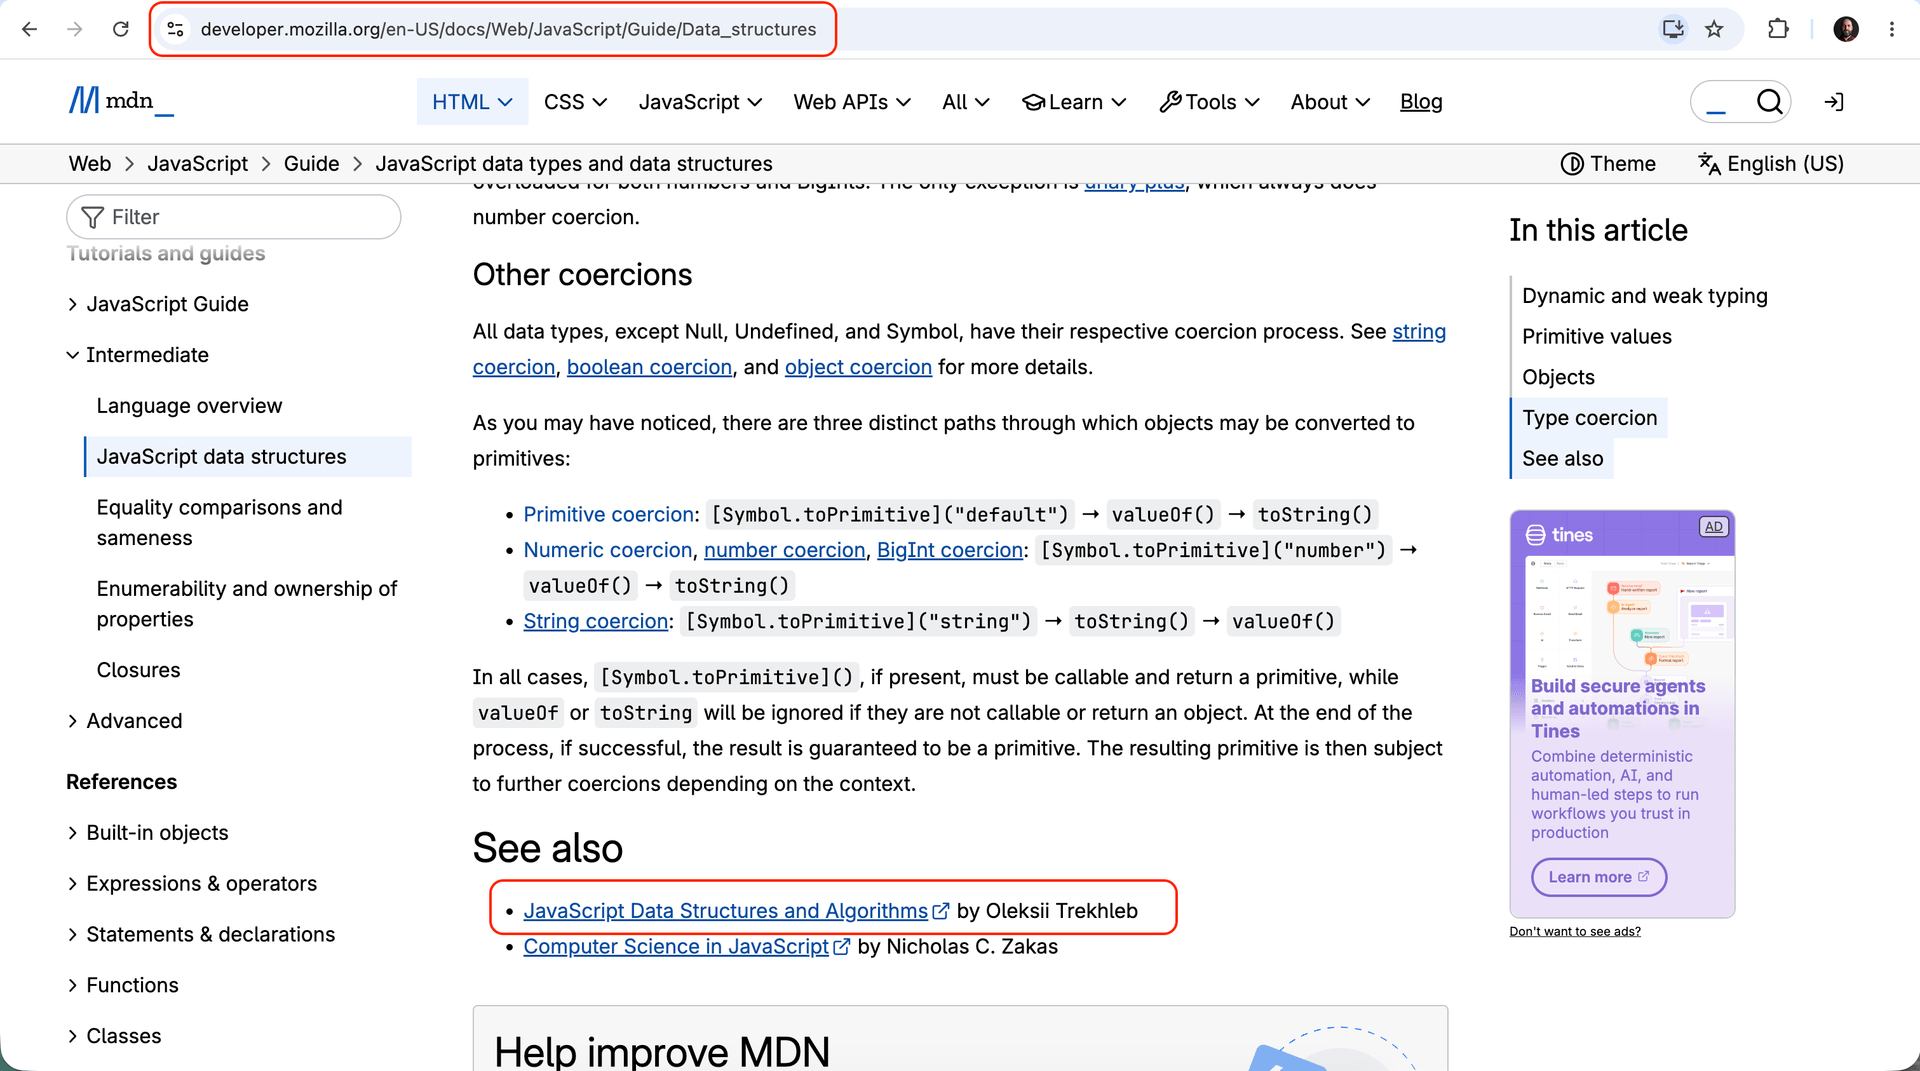The height and width of the screenshot is (1071, 1920).
Task: Click the sidebar Filter input field
Action: [234, 217]
